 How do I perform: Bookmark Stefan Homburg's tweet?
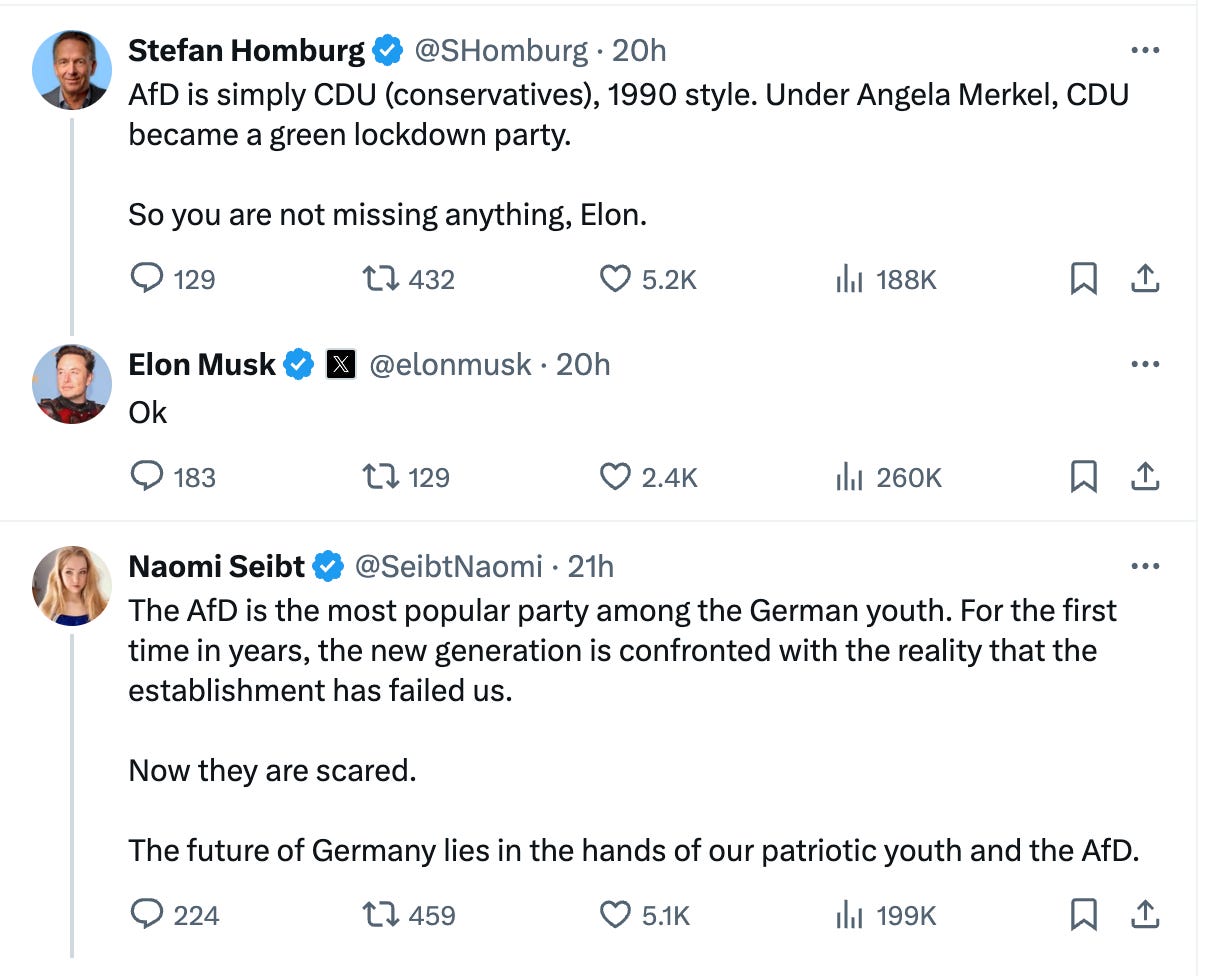click(1083, 279)
